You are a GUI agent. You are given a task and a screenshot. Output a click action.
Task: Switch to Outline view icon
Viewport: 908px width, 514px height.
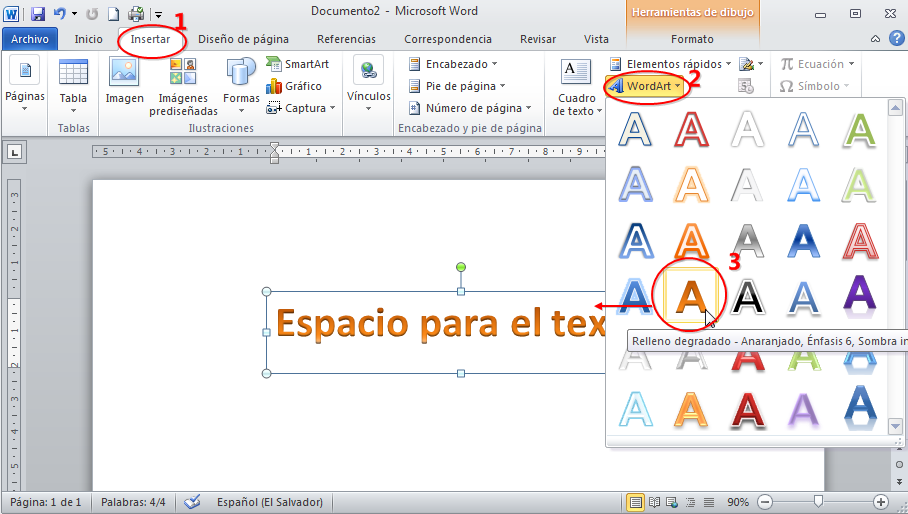690,502
